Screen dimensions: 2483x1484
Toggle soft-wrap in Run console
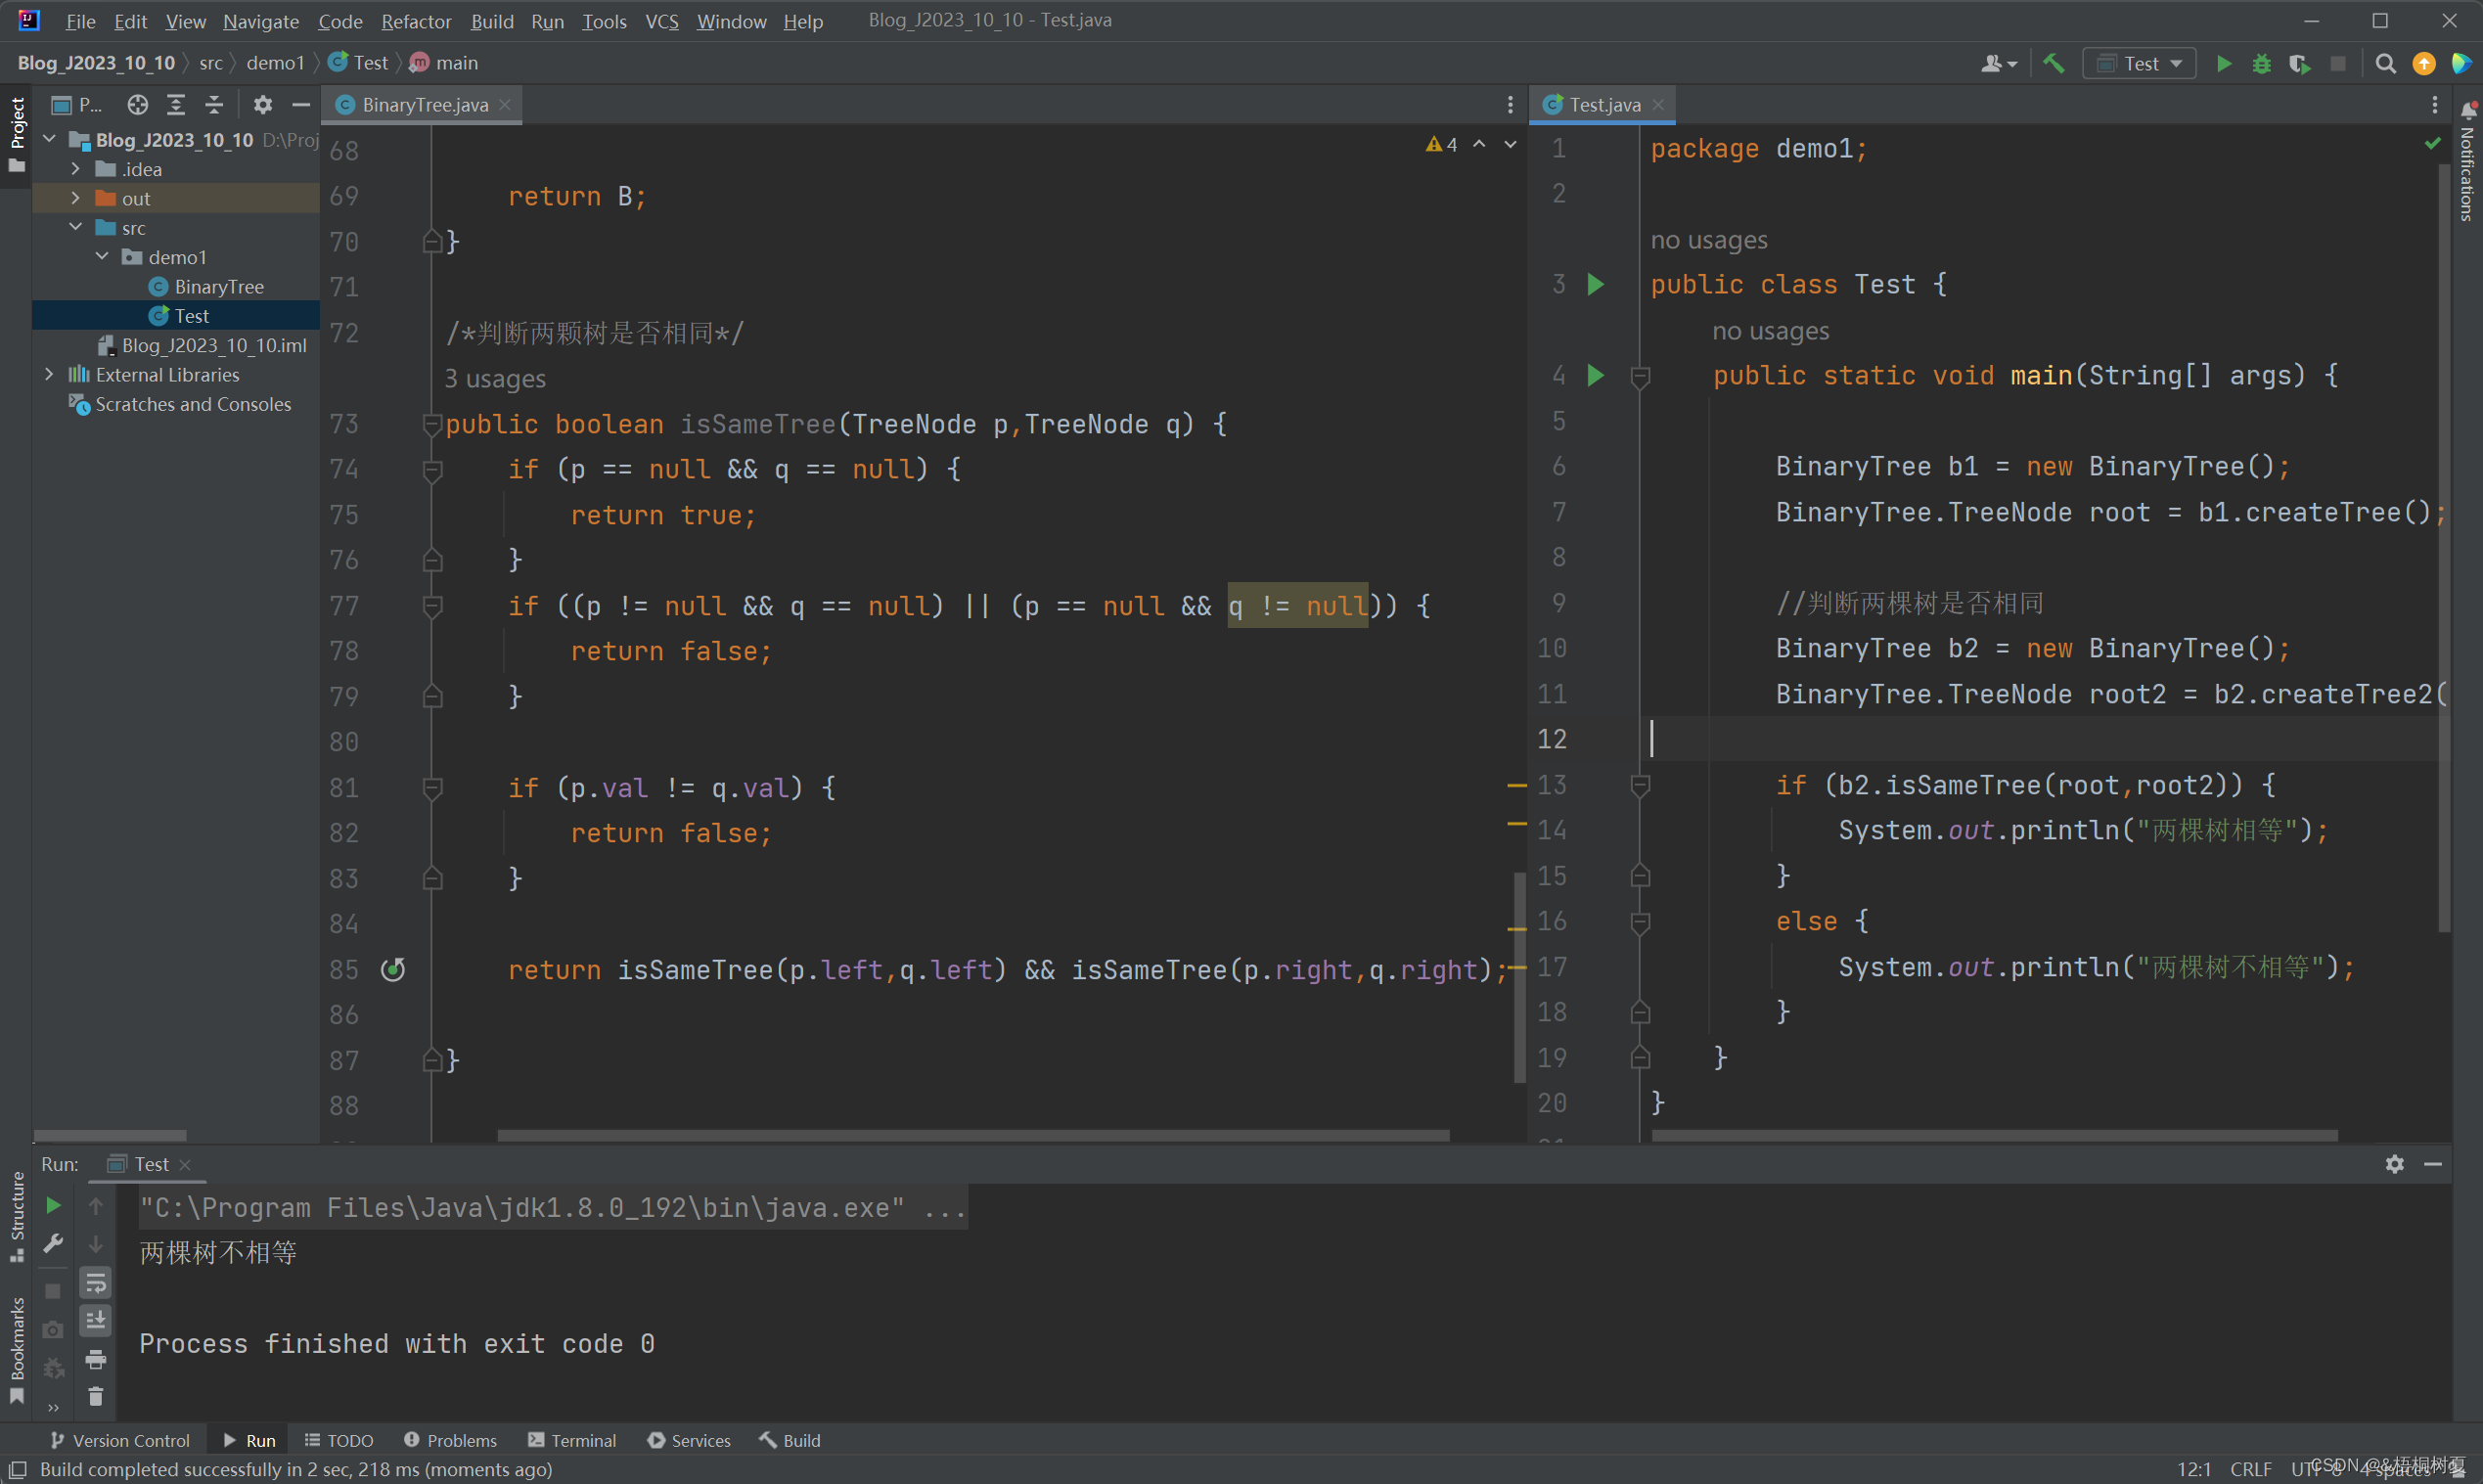pos(96,1282)
